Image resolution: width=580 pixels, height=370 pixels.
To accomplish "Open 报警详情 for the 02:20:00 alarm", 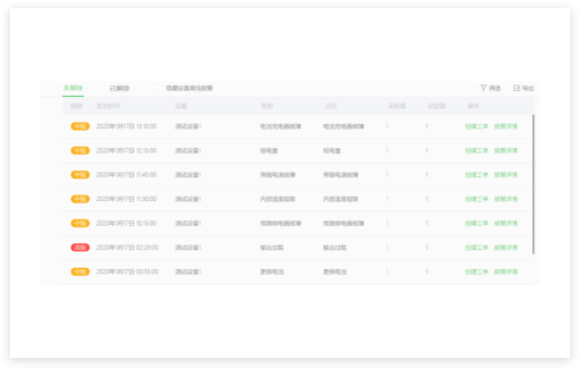I will pyautogui.click(x=506, y=248).
